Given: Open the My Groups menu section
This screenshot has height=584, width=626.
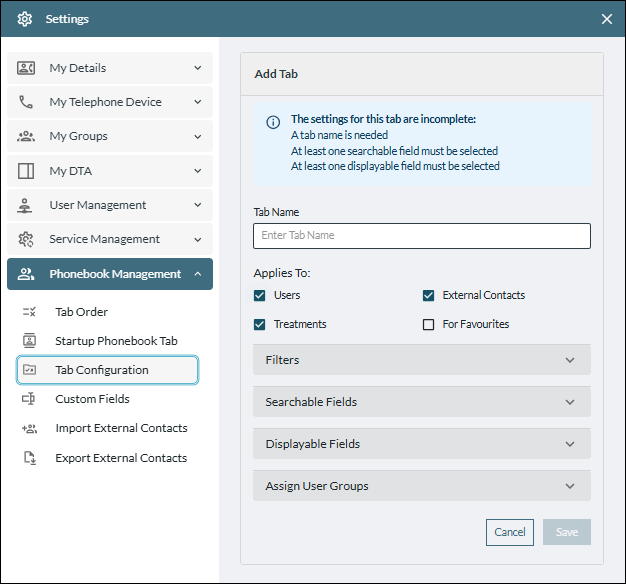Looking at the screenshot, I should [110, 136].
